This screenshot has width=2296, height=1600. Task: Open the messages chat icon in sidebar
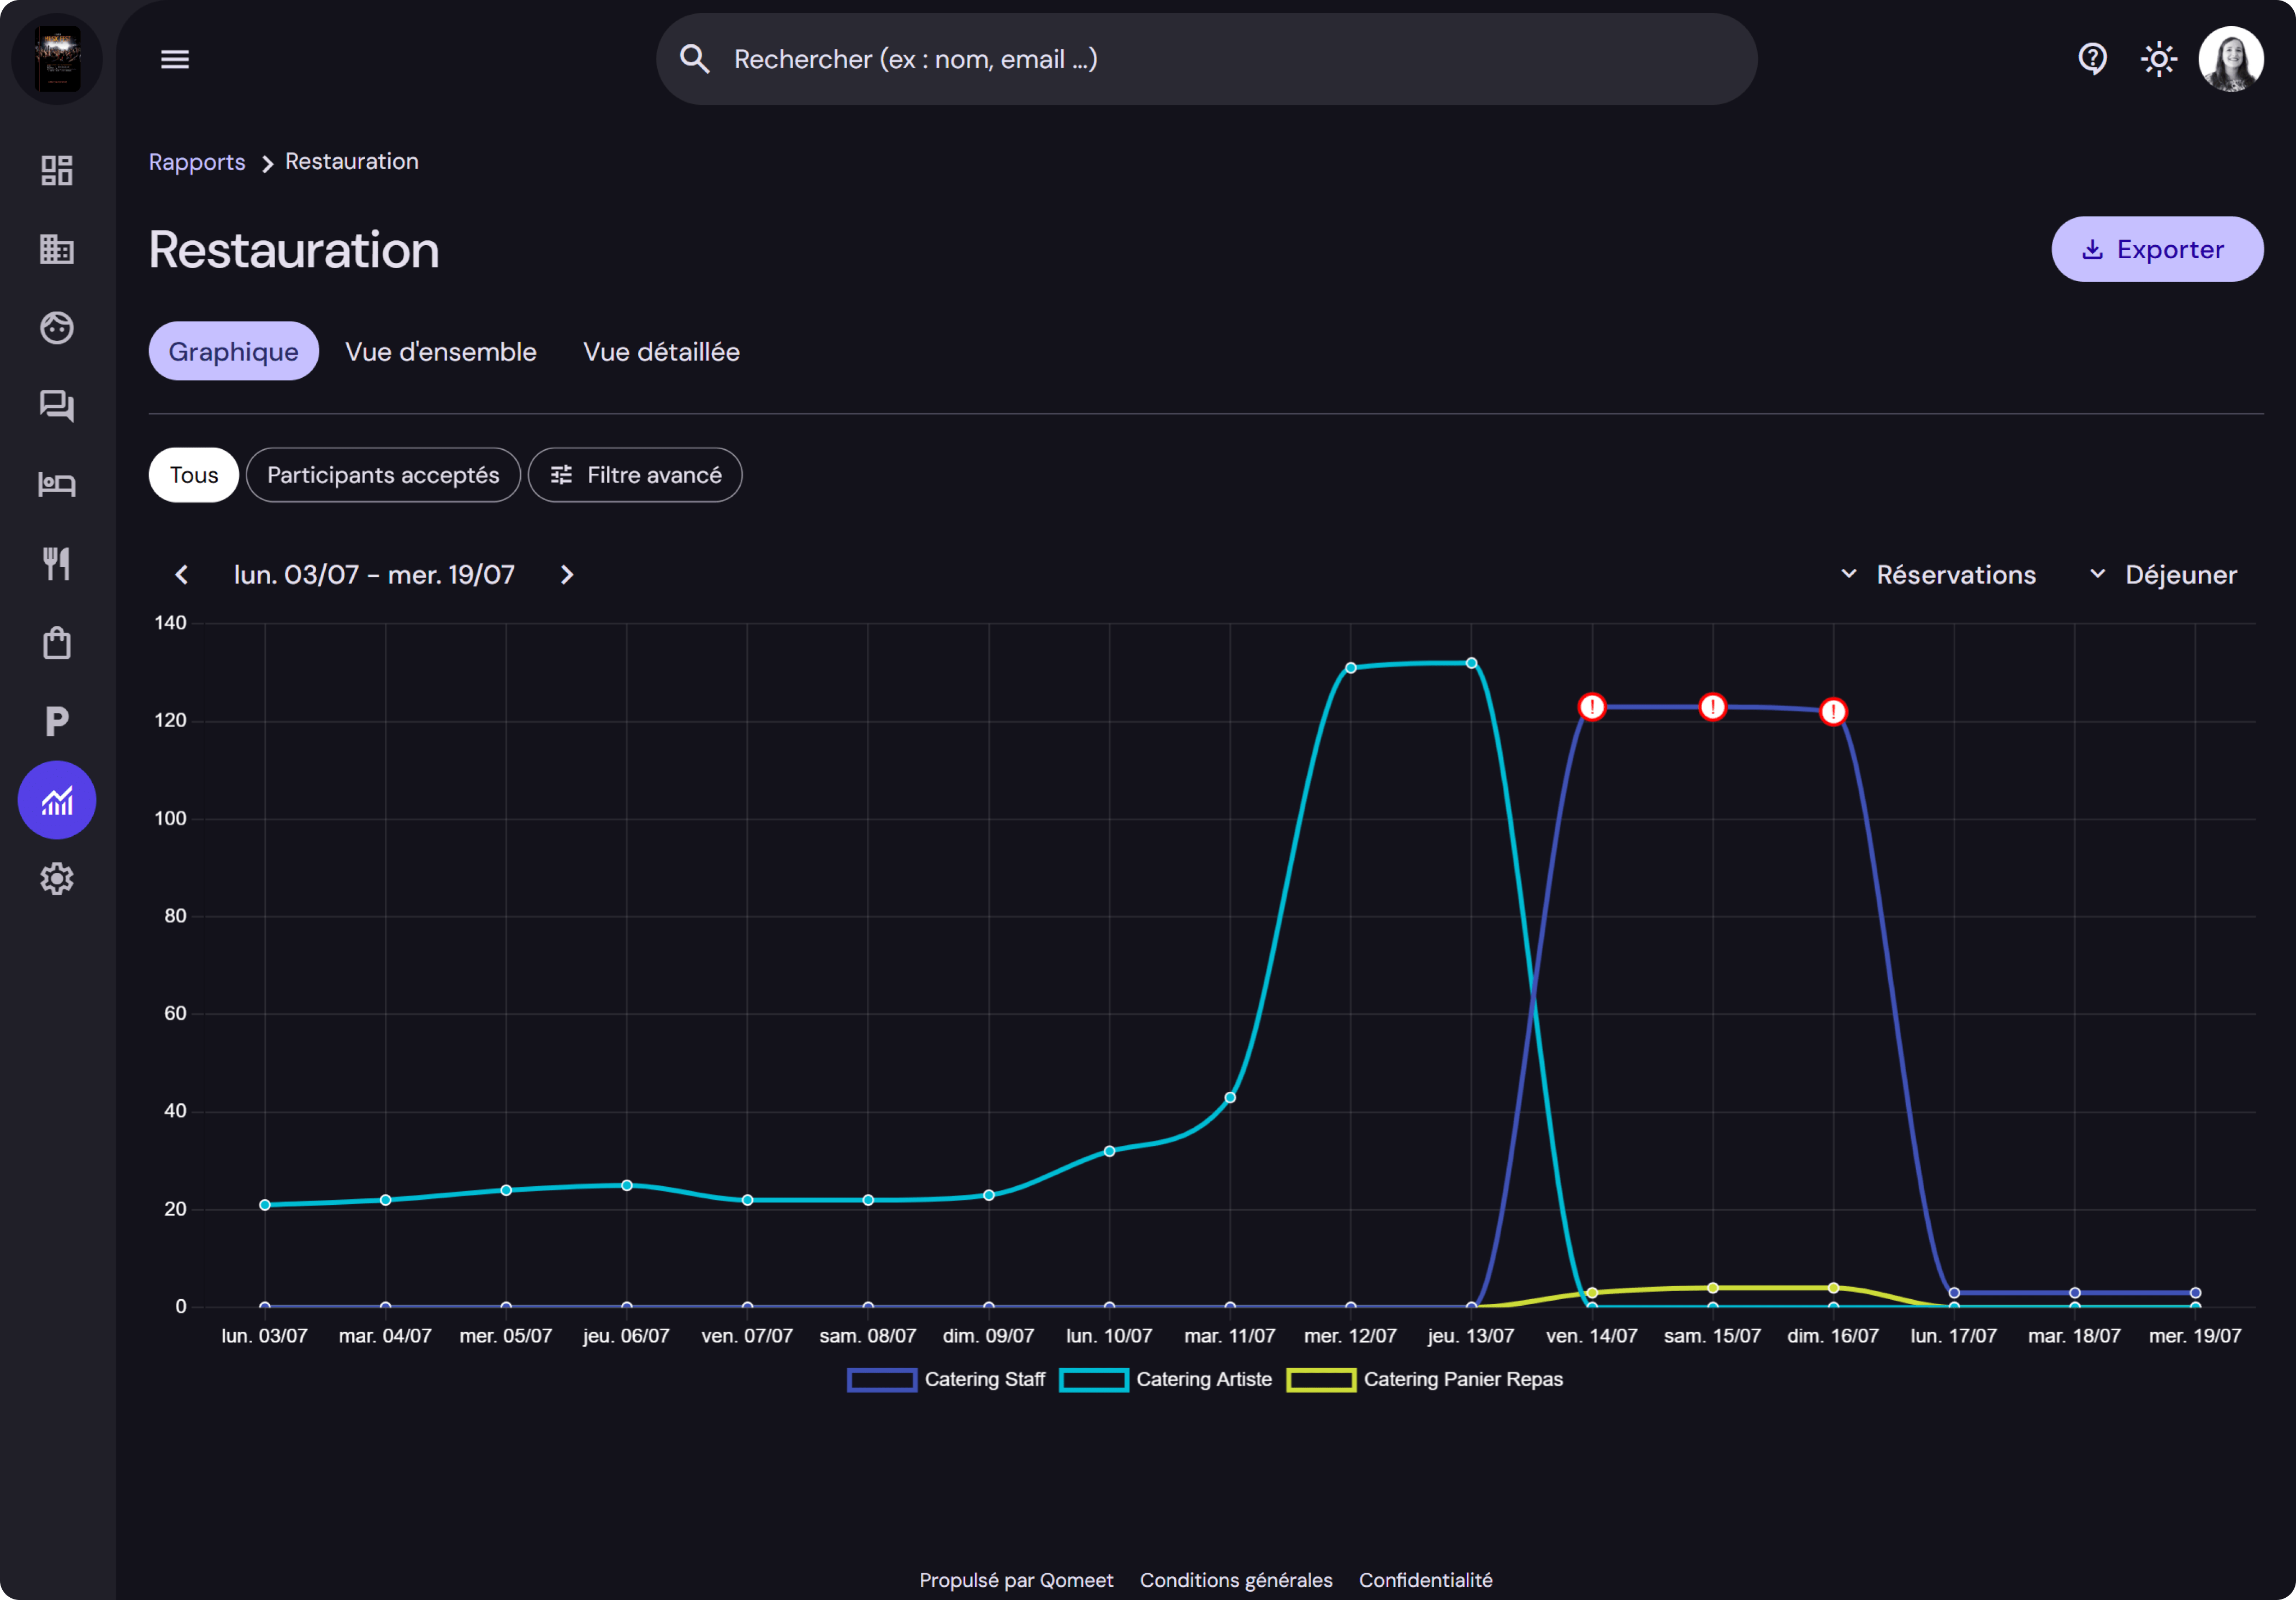click(57, 406)
